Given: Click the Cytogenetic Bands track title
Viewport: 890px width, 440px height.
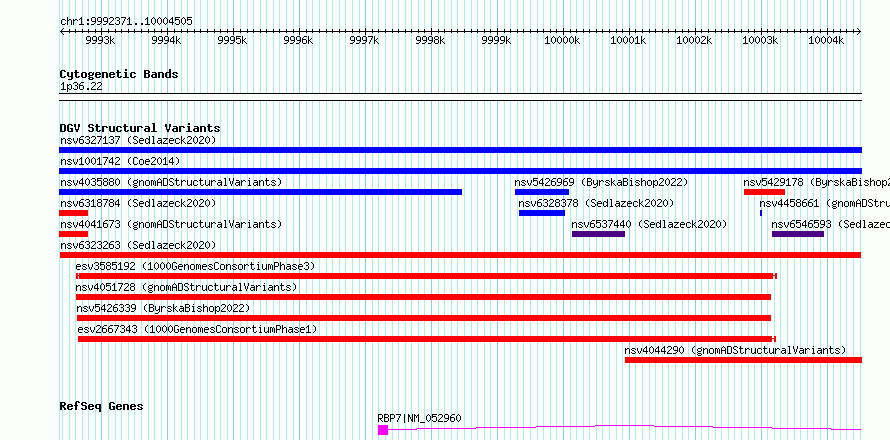Looking at the screenshot, I should coord(119,74).
